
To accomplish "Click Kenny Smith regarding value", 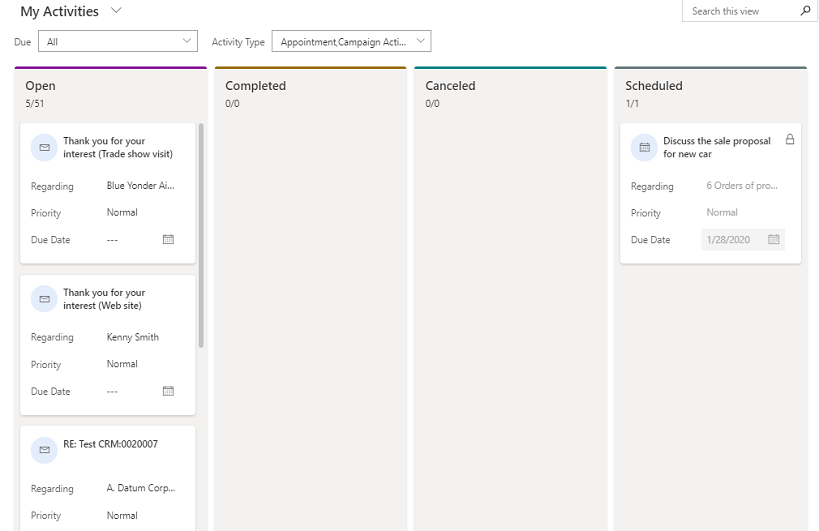I will click(x=133, y=337).
